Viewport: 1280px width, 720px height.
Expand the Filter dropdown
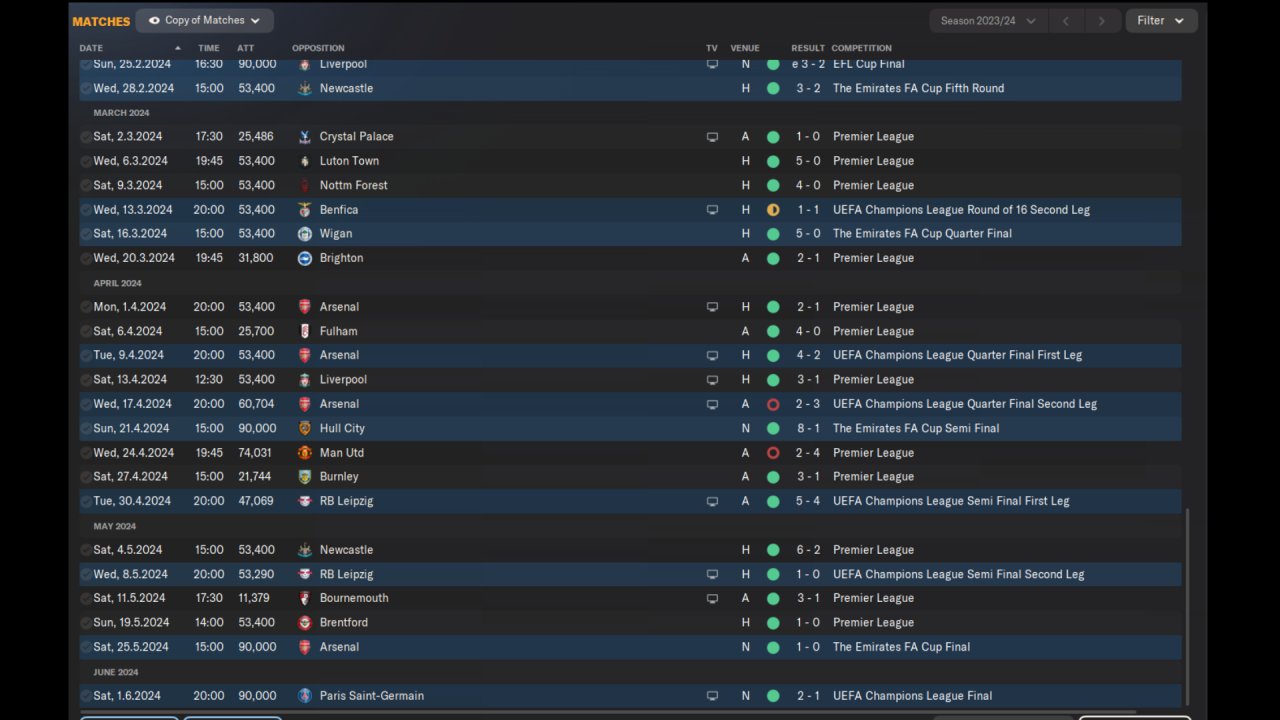[1161, 20]
